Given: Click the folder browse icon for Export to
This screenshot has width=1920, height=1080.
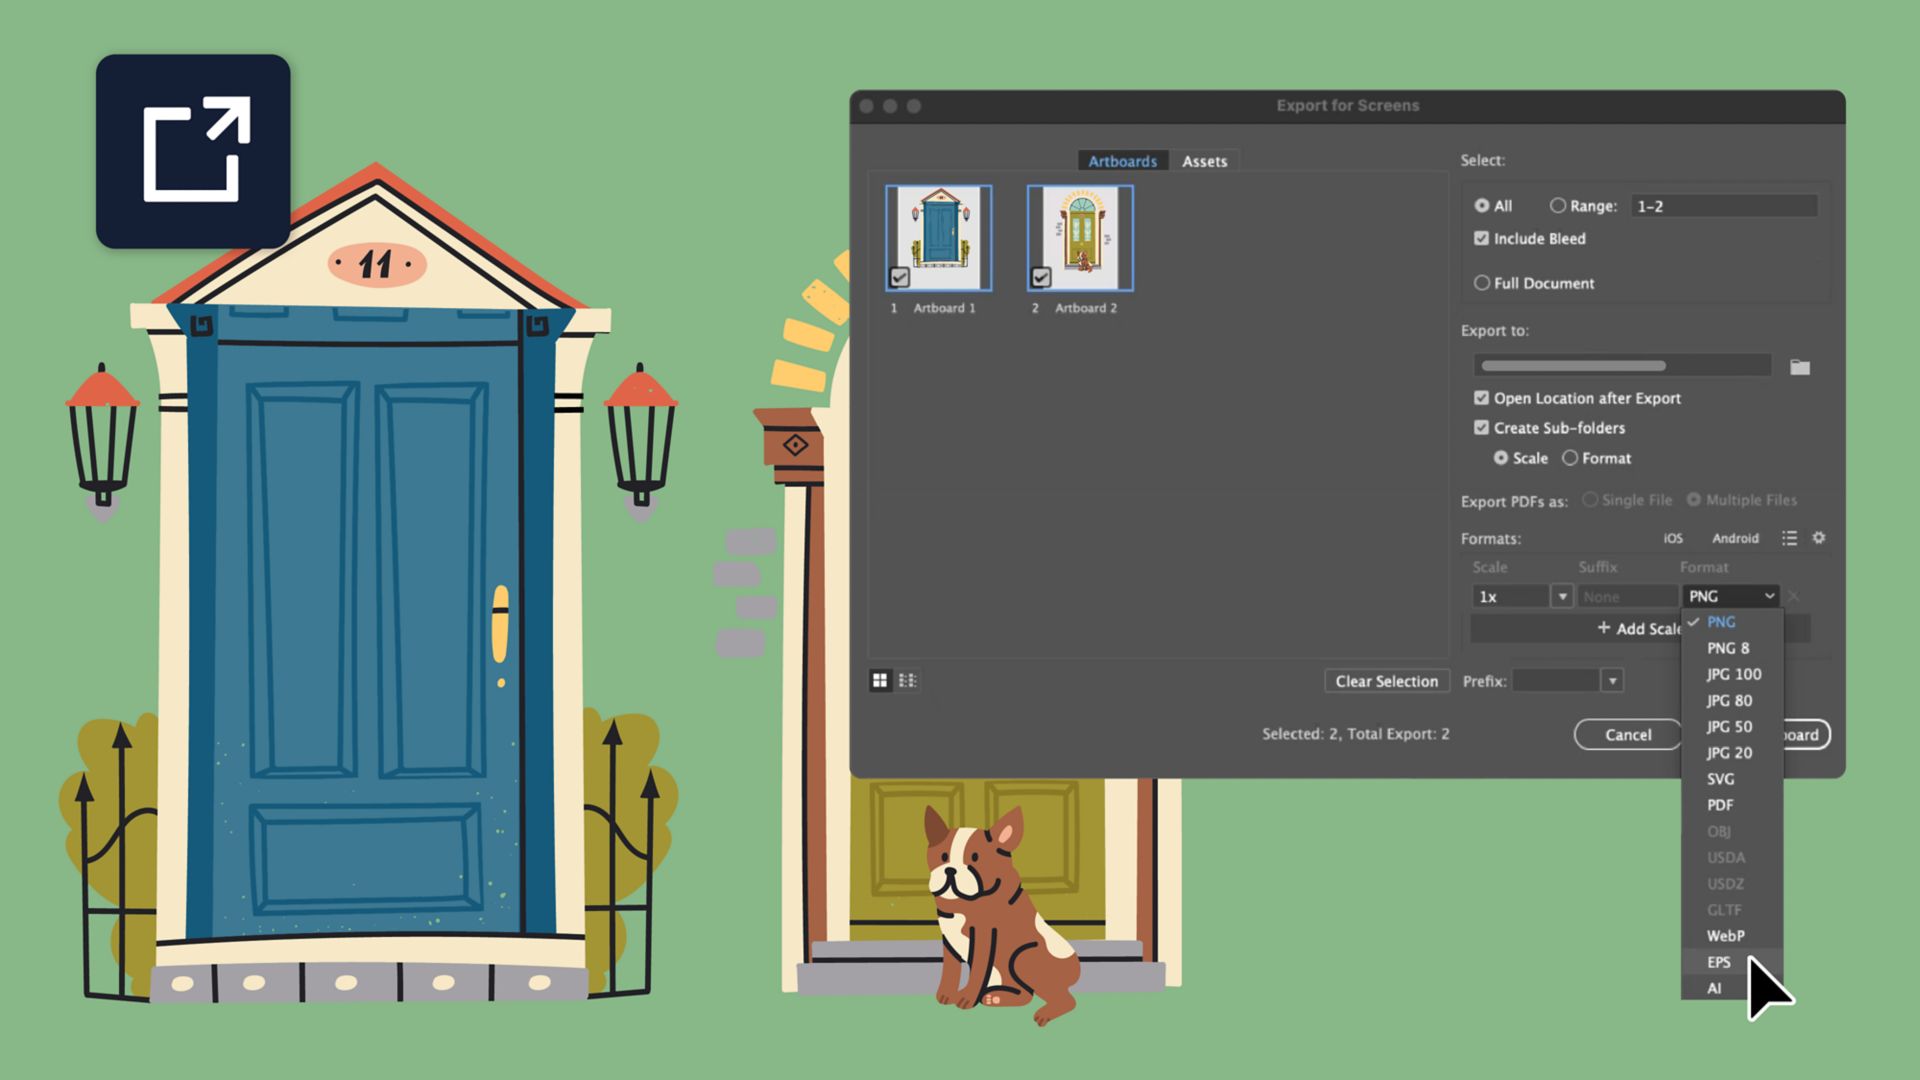Looking at the screenshot, I should (x=1803, y=365).
